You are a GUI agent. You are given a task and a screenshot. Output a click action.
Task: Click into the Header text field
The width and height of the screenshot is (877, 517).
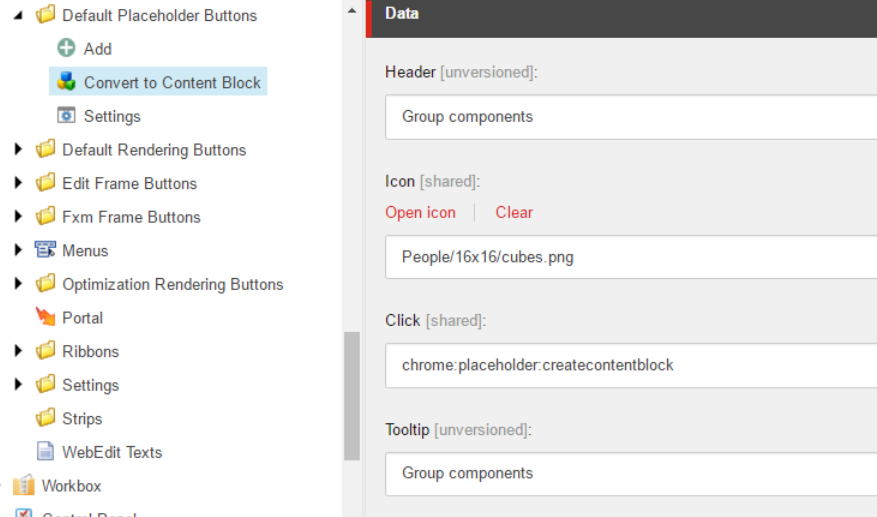coord(631,117)
